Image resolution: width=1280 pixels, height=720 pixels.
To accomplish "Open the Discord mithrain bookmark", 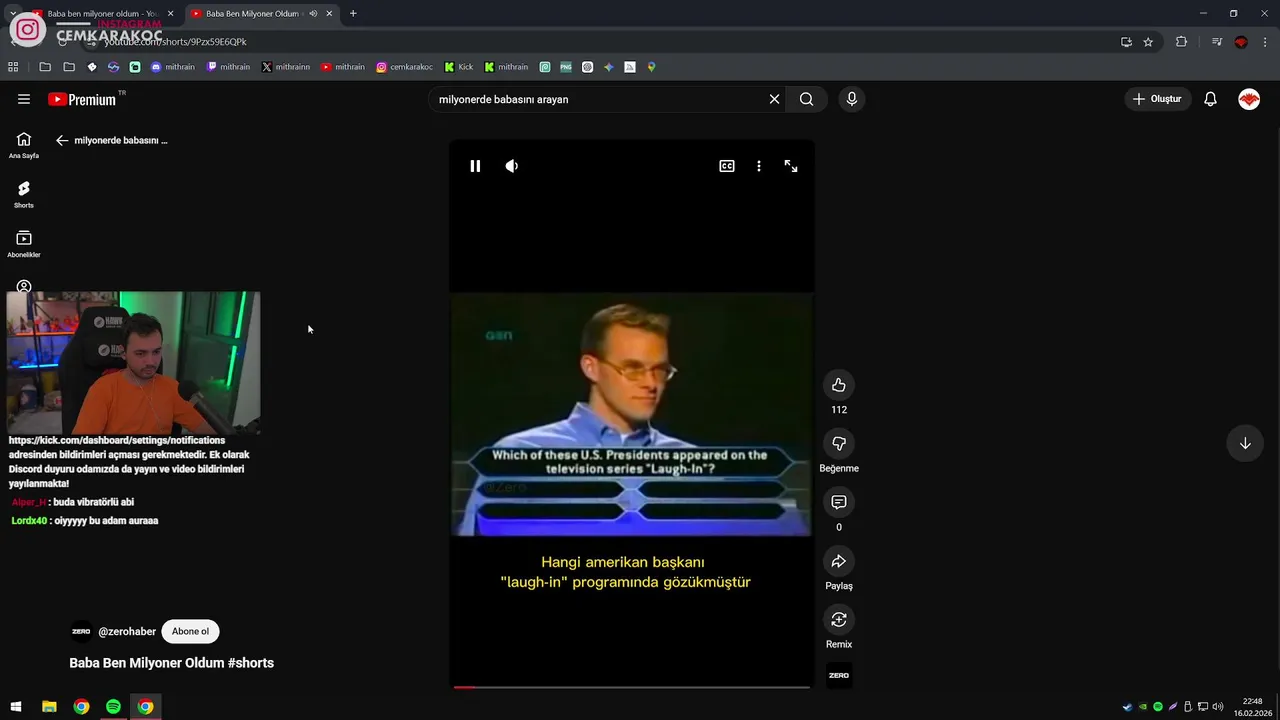I will point(172,67).
